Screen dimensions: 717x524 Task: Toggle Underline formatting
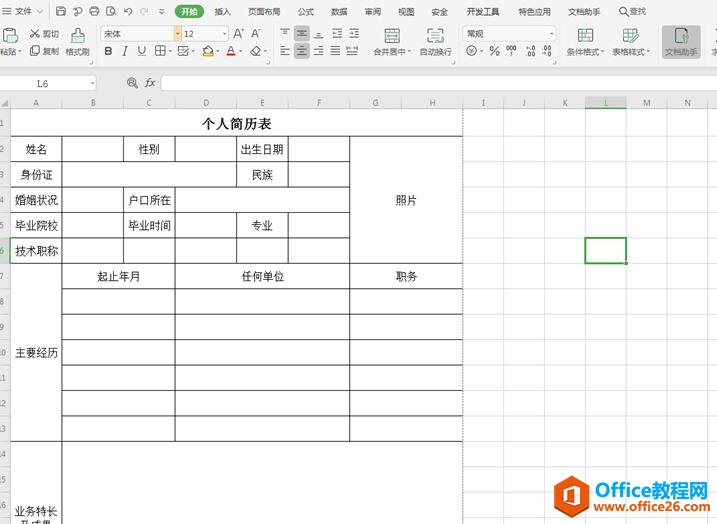pos(142,51)
